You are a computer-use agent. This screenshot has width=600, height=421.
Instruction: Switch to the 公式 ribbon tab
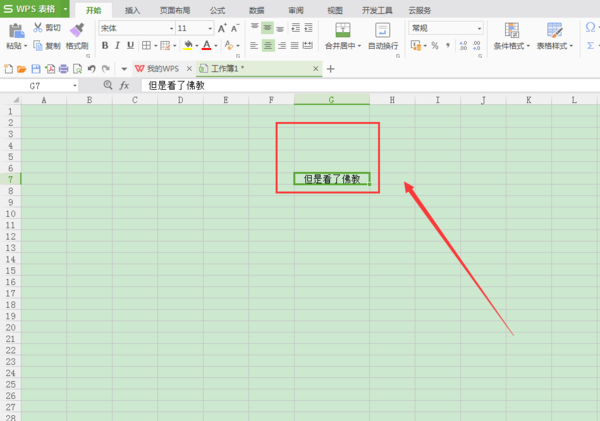[217, 10]
